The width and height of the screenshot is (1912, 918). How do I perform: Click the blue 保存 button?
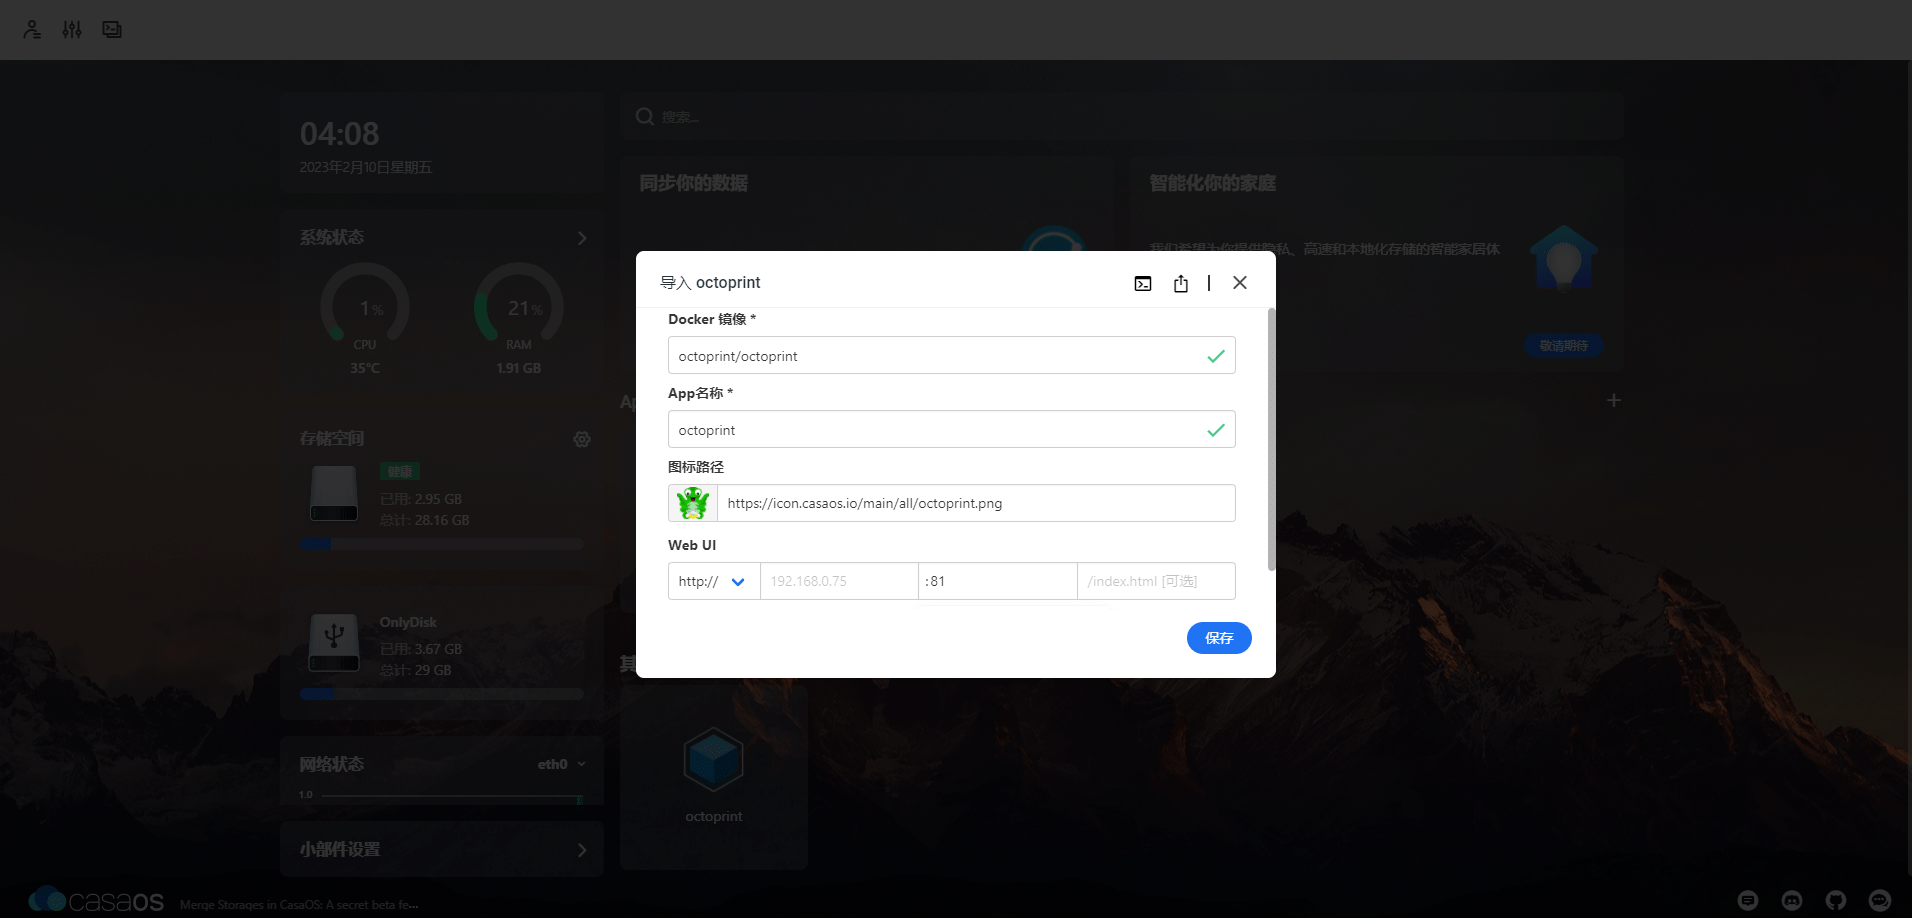(x=1219, y=638)
